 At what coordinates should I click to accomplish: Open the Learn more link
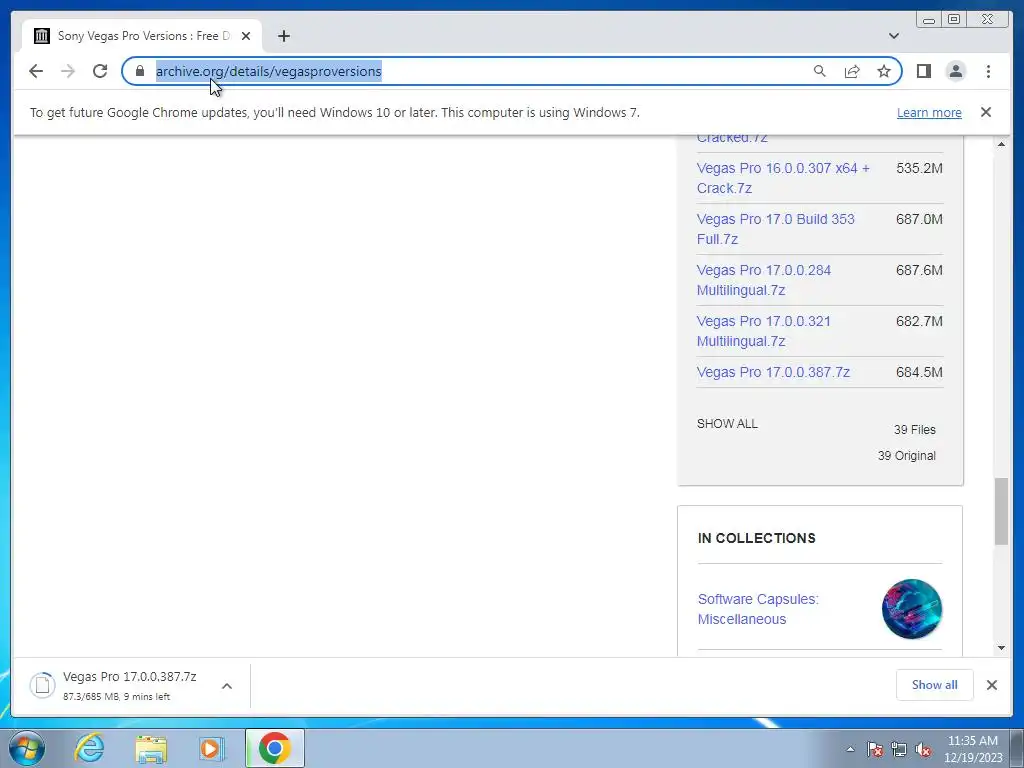(x=929, y=112)
